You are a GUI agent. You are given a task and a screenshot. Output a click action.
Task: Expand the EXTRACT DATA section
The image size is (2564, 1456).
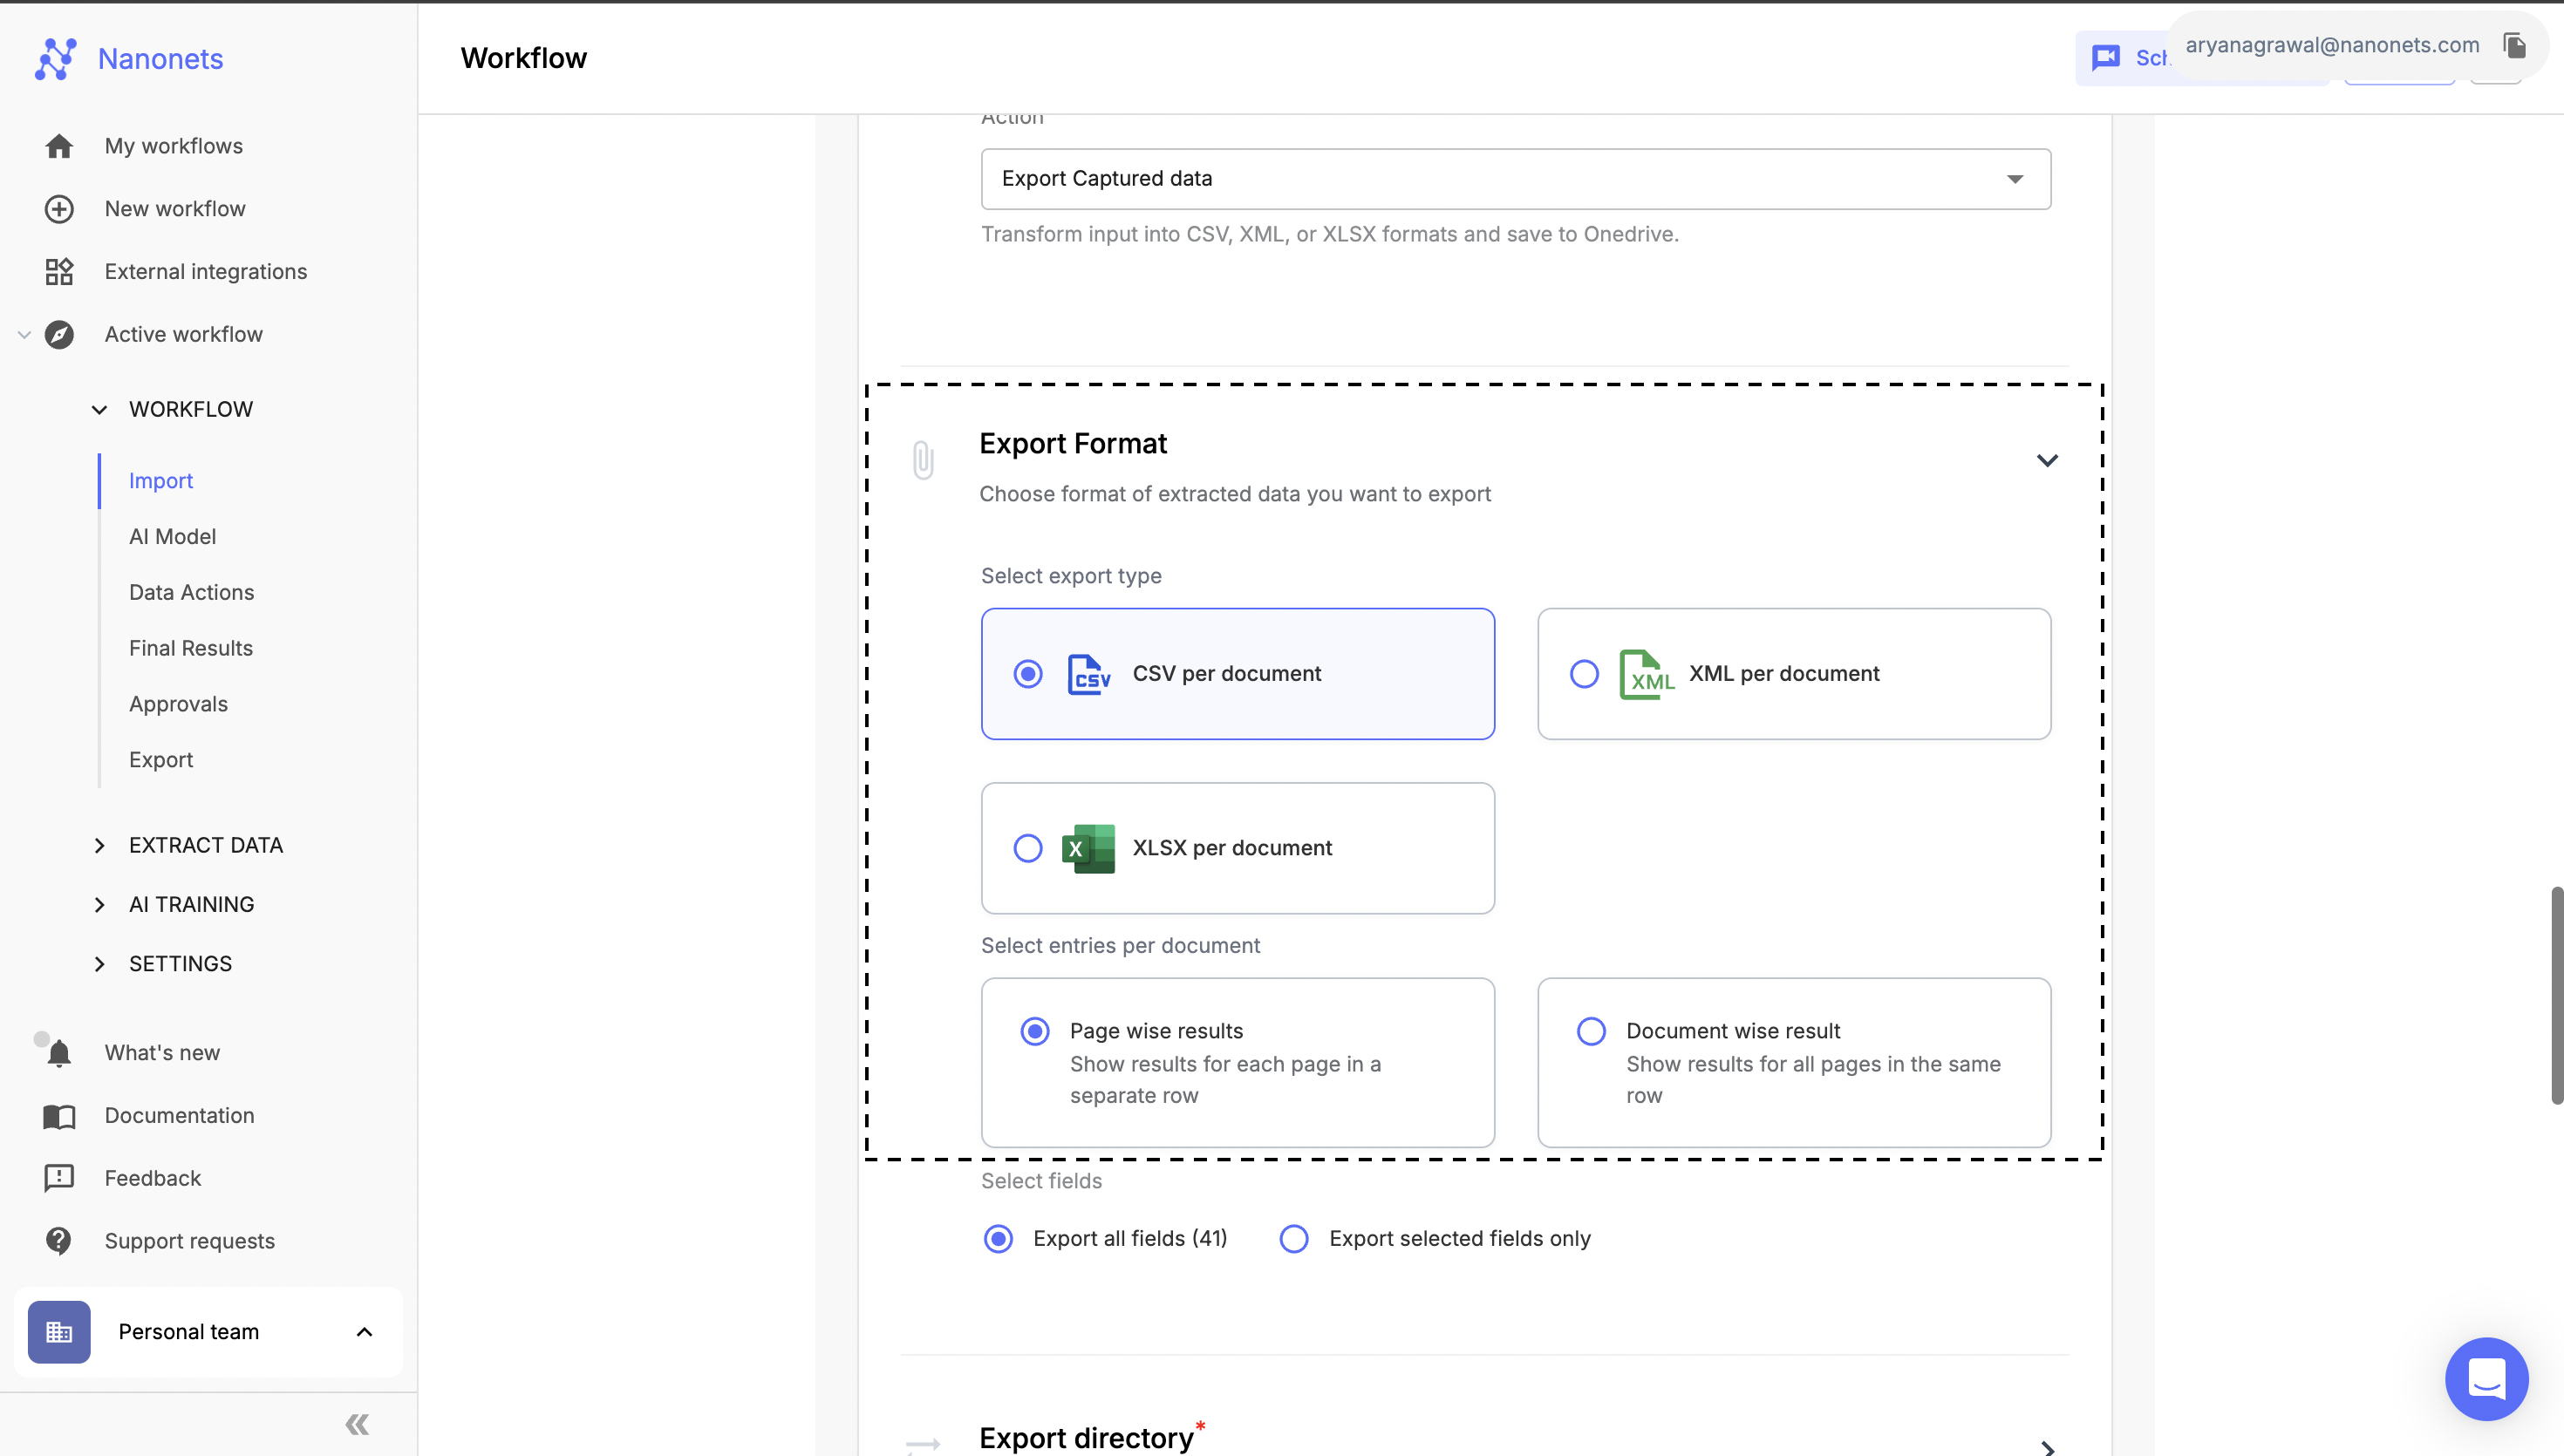coord(99,846)
